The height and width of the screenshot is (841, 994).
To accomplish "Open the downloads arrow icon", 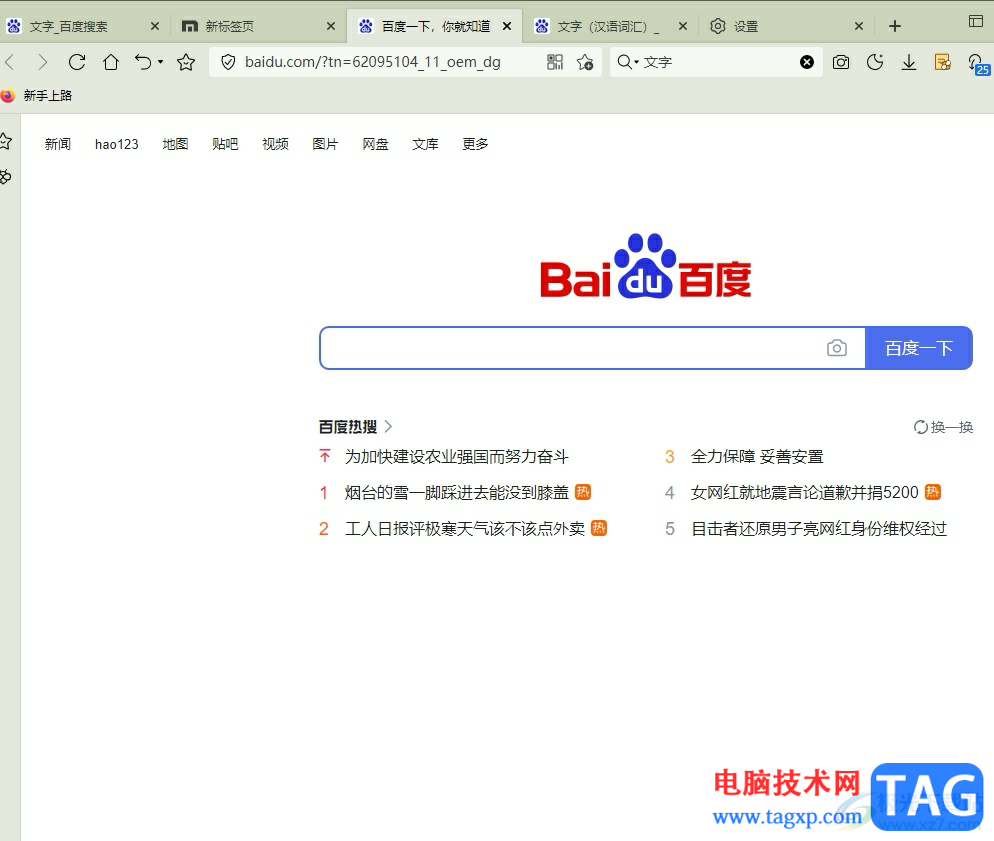I will (x=909, y=62).
